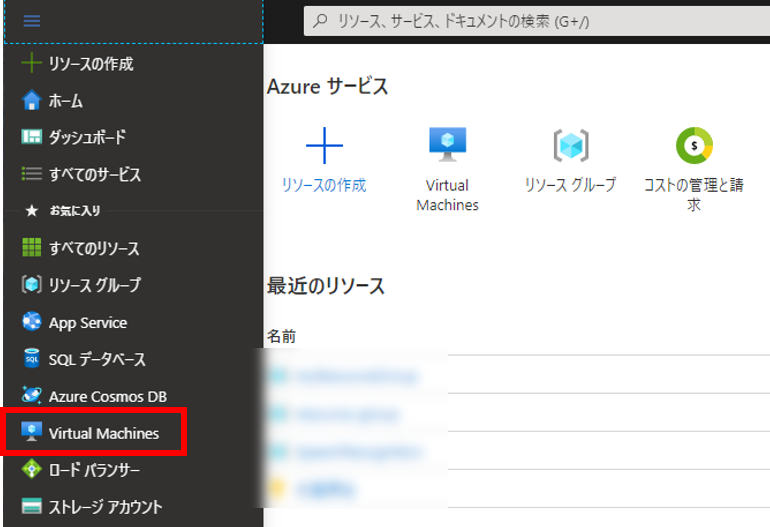The image size is (770, 527).
Task: Click the リソースの作成 link under Azure services
Action: [324, 185]
